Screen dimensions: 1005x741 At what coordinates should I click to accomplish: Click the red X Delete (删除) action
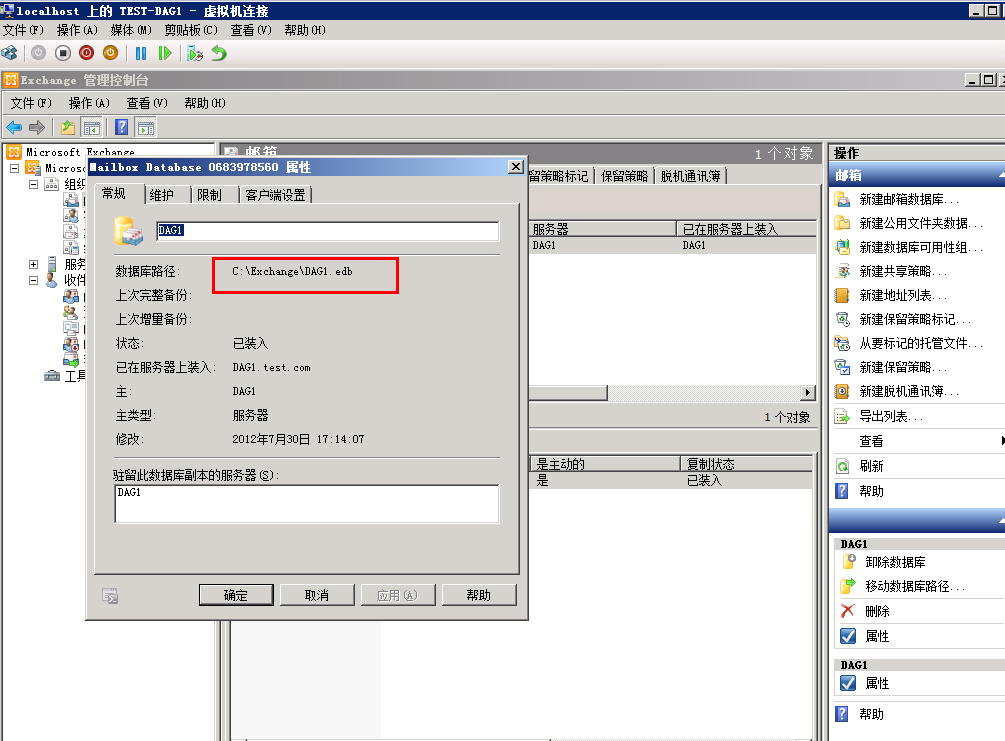tap(877, 612)
